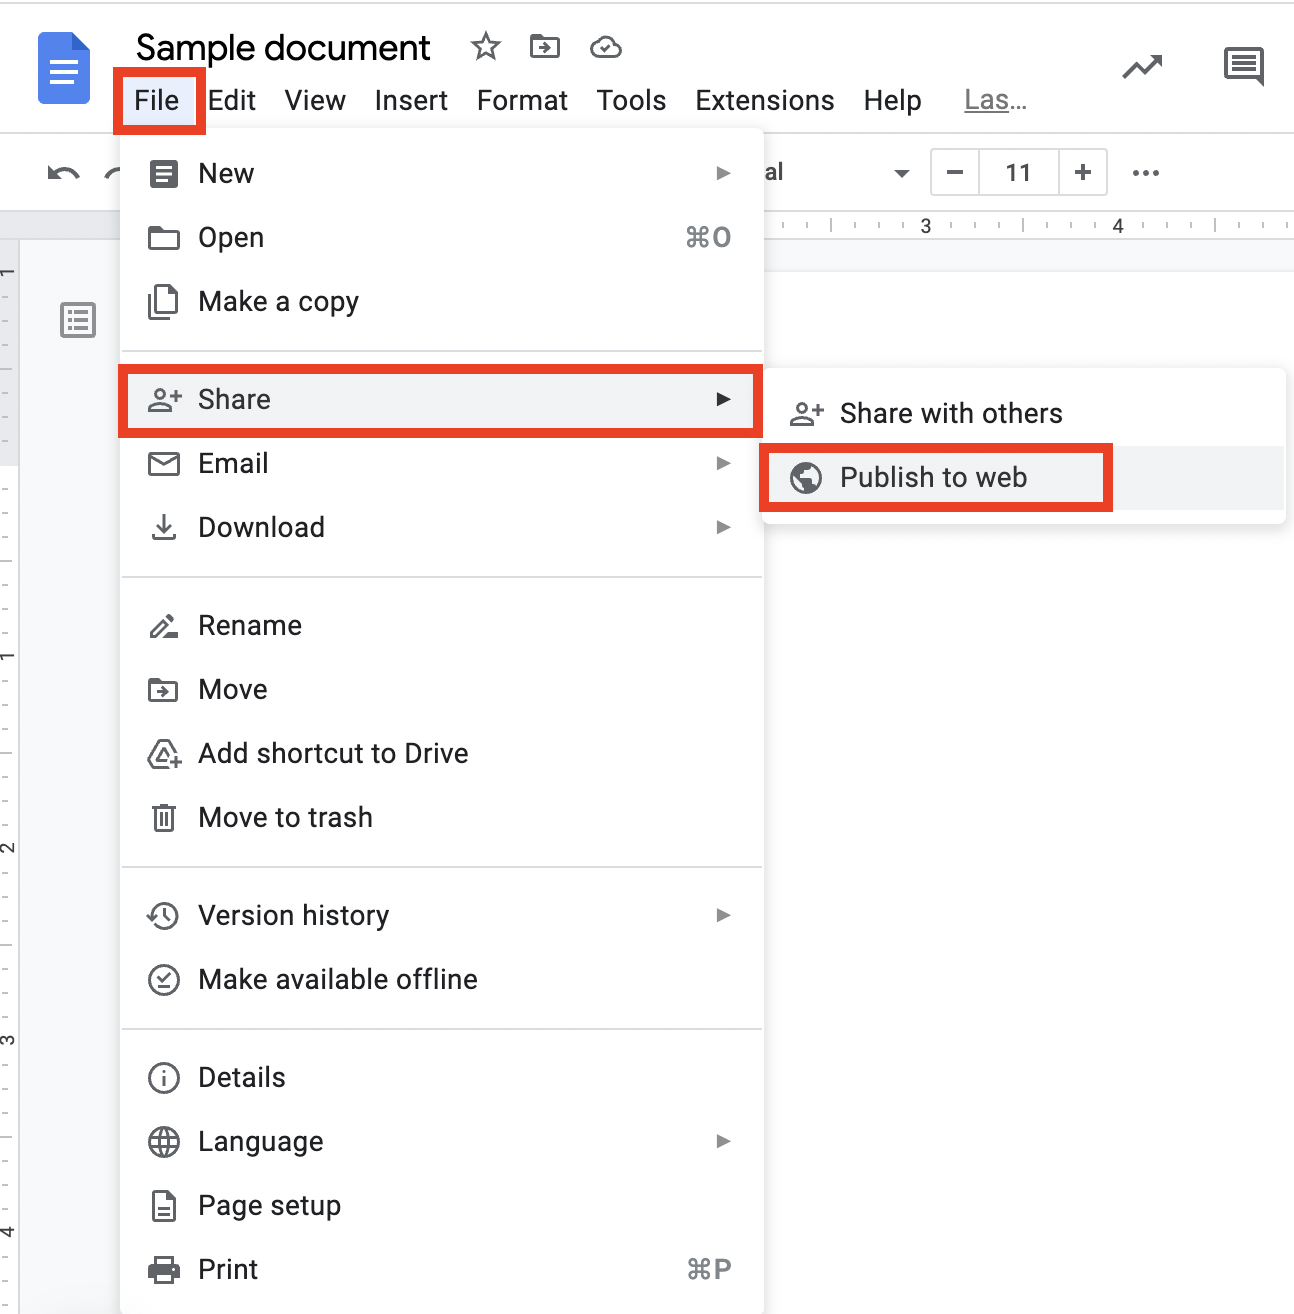Screen dimensions: 1294x1314
Task: Open the Insert menu
Action: (x=411, y=100)
